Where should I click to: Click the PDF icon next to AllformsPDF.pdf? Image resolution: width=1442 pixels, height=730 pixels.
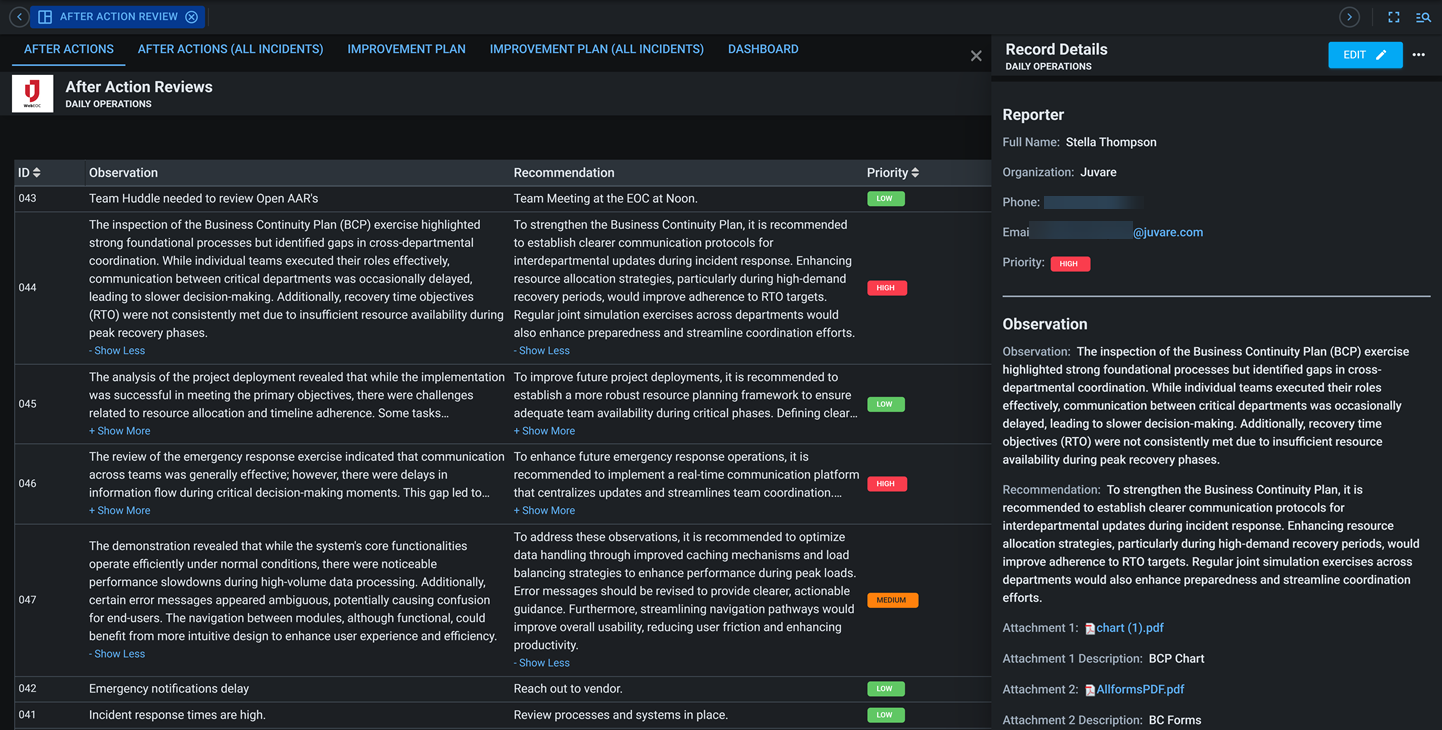(1090, 690)
